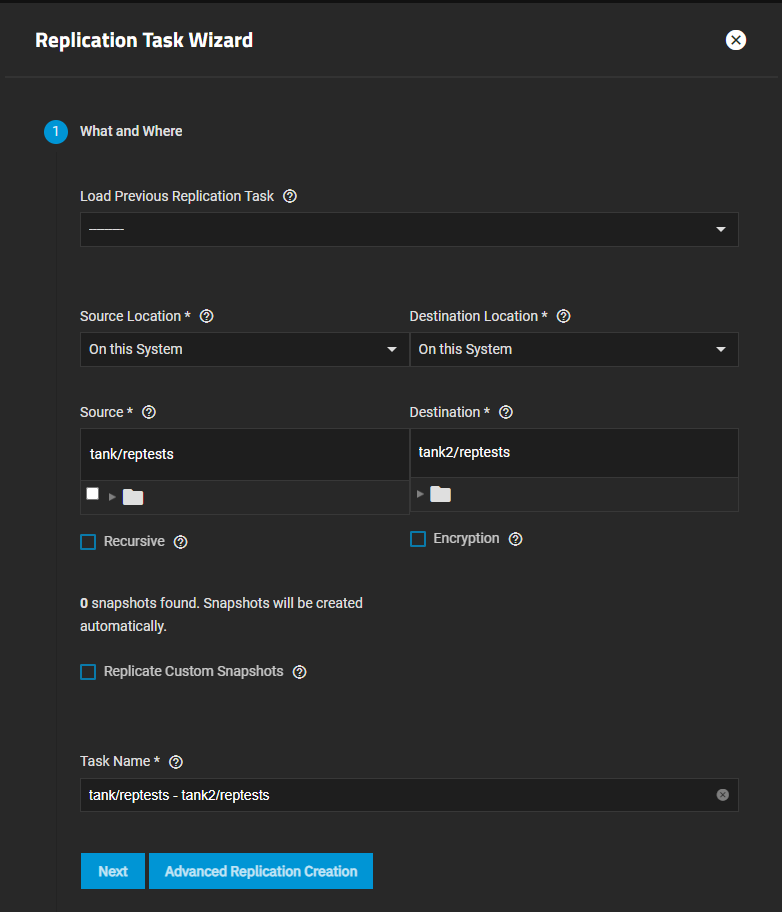Viewport: 782px width, 912px height.
Task: Click Task Name help icon
Action: tap(176, 762)
